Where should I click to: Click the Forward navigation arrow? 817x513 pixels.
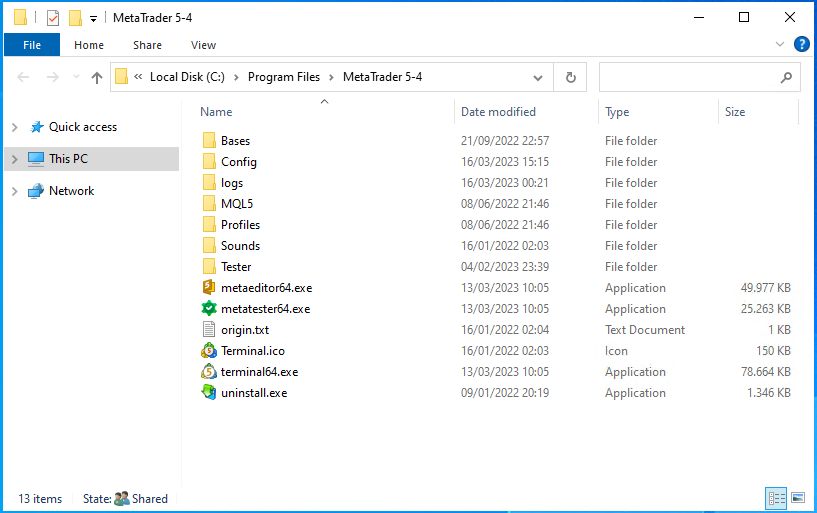(53, 78)
